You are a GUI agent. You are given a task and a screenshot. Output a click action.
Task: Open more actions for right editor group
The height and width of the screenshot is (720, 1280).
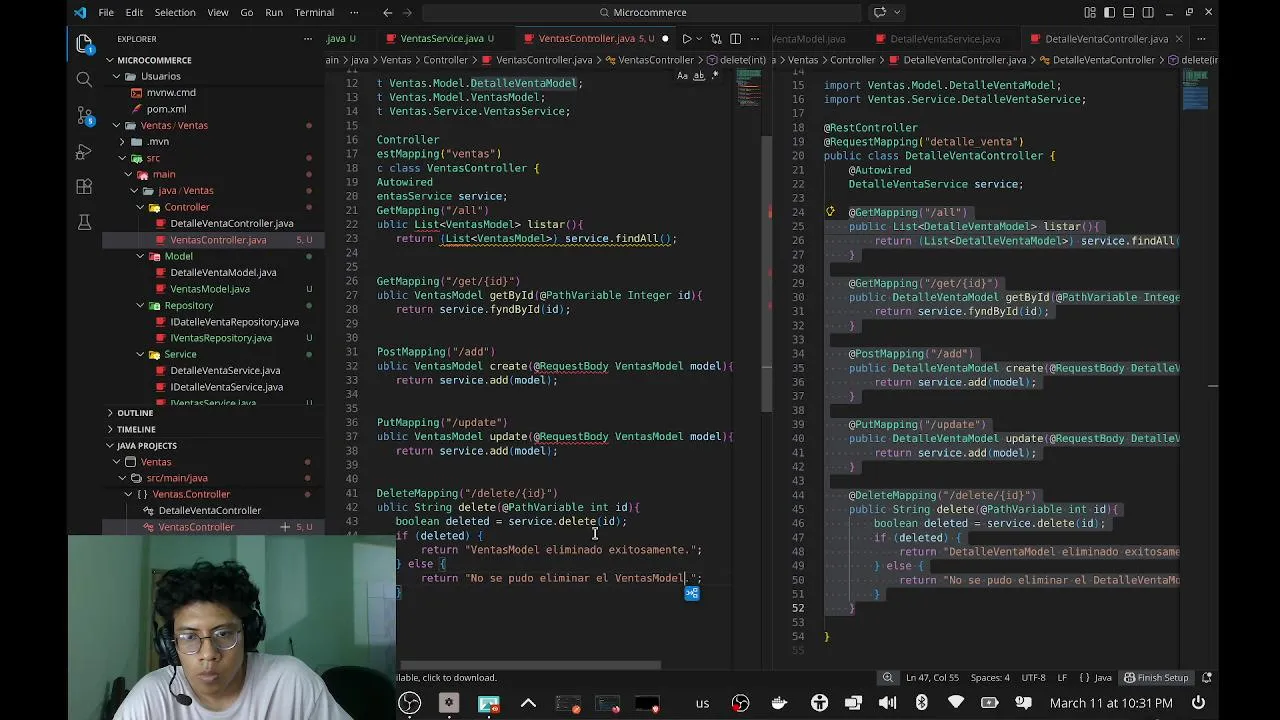pos(1201,39)
